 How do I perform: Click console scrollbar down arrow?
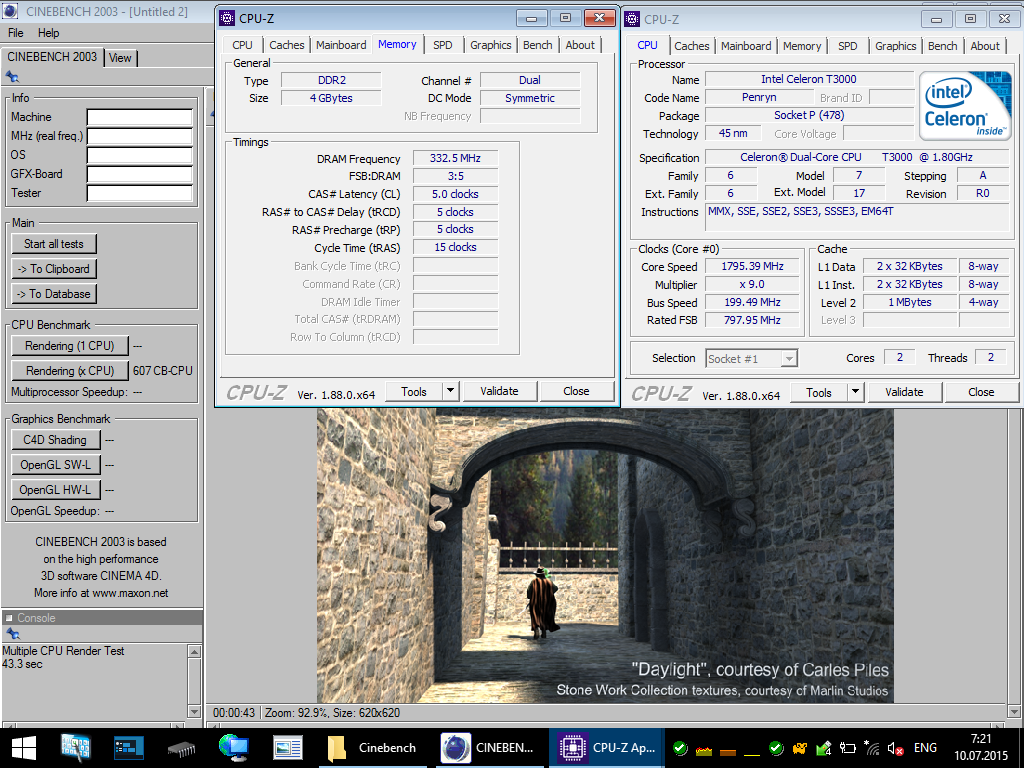(194, 711)
